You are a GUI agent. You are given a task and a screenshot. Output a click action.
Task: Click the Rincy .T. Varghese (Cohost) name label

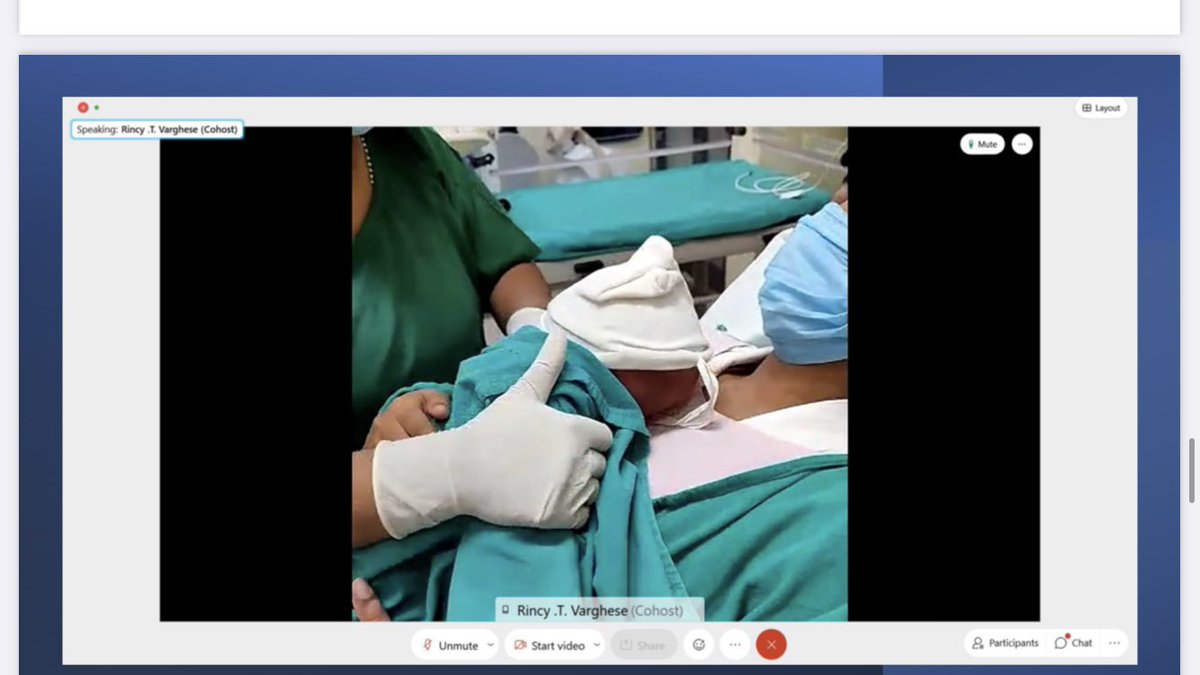click(599, 610)
